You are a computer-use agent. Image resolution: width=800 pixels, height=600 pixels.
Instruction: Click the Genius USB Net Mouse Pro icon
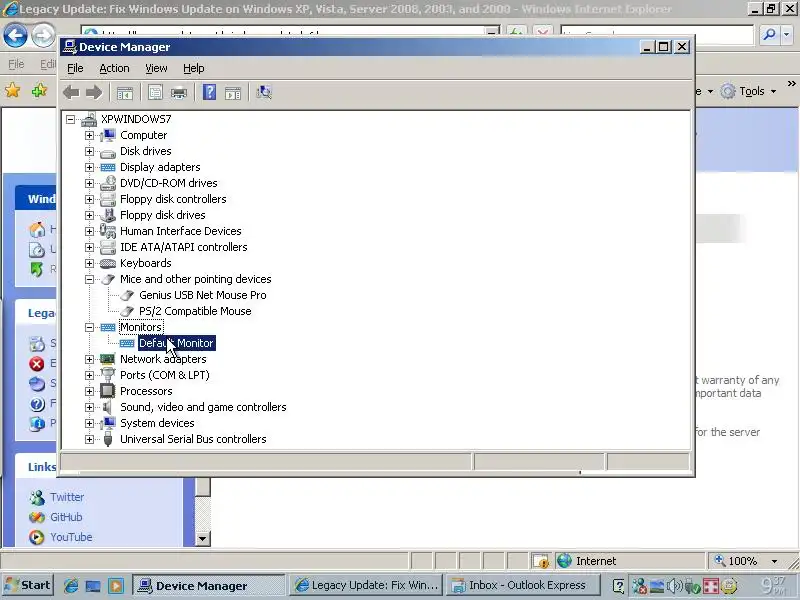pos(127,295)
